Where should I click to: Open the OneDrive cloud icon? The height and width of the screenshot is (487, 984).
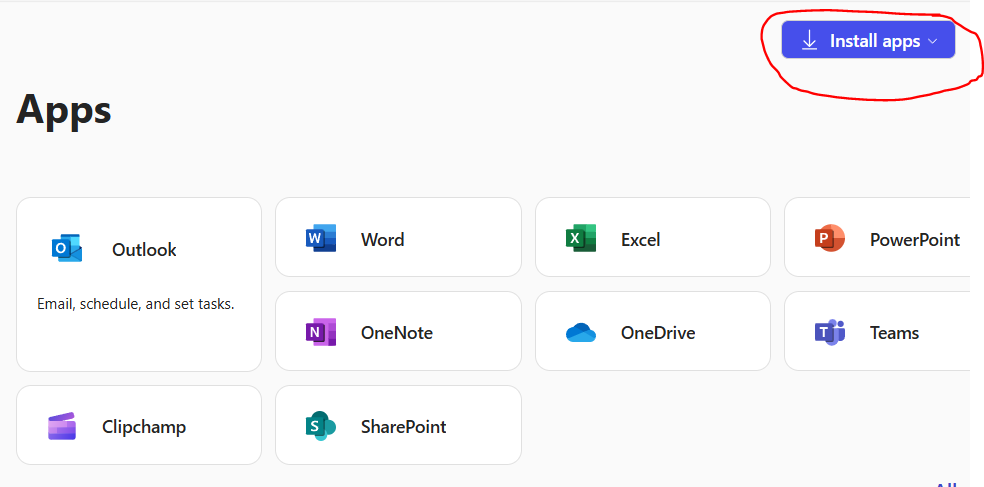[580, 333]
